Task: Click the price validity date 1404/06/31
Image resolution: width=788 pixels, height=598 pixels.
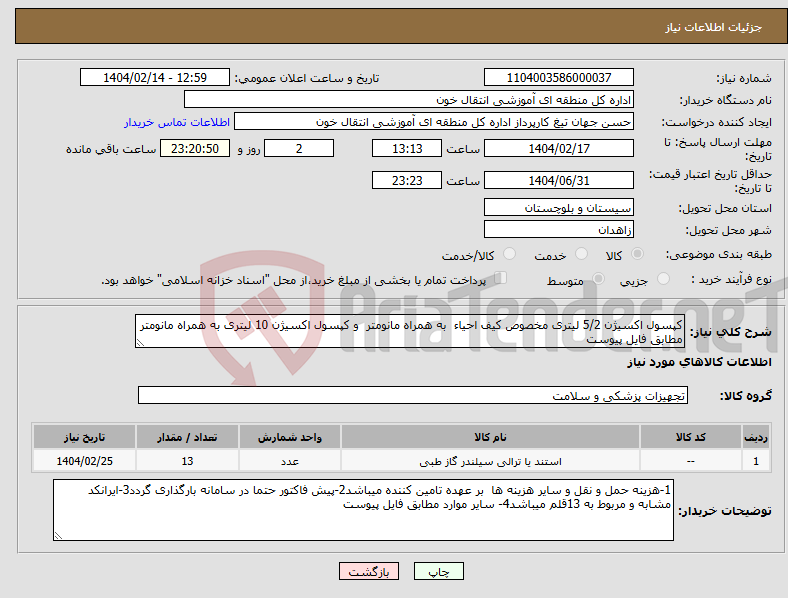Action: (x=558, y=180)
